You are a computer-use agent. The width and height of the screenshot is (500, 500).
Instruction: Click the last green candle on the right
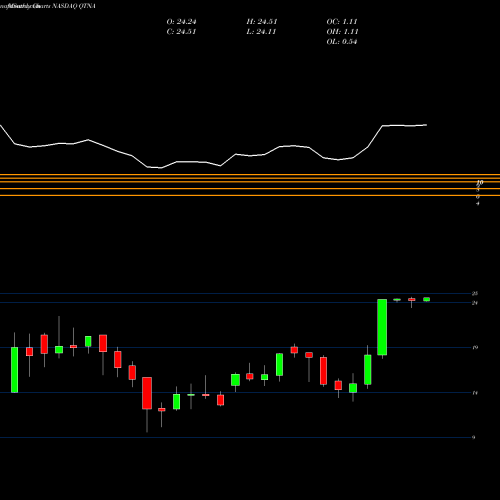point(427,299)
